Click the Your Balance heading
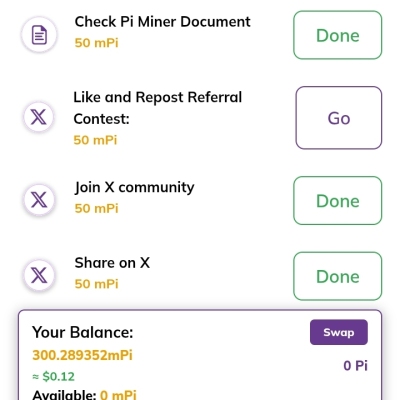This screenshot has width=400, height=400. click(82, 332)
